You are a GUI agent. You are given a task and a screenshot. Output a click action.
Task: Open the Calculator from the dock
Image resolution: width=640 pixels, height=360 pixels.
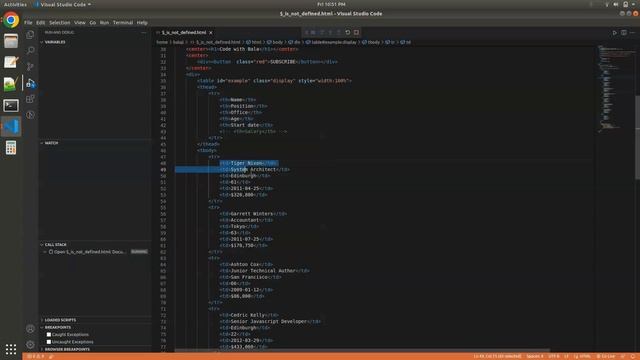pos(11,148)
